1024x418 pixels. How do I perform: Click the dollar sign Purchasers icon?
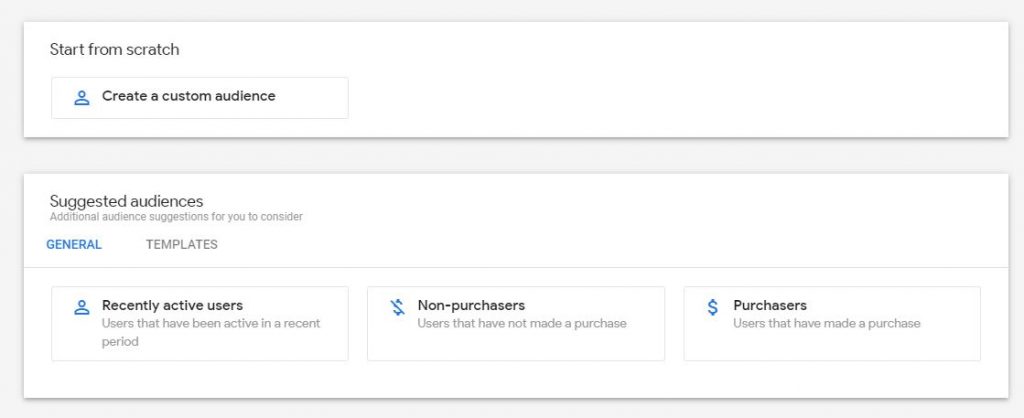click(x=713, y=308)
